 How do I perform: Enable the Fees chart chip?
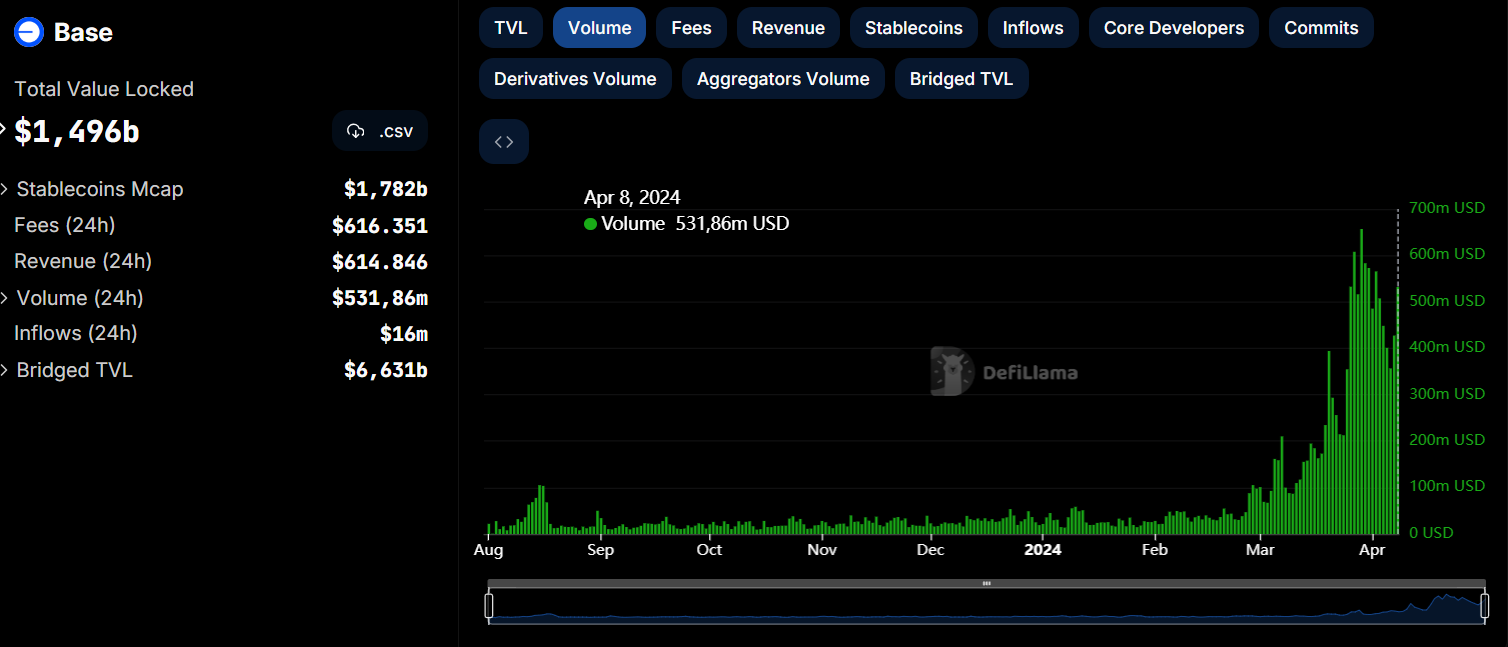(x=691, y=28)
